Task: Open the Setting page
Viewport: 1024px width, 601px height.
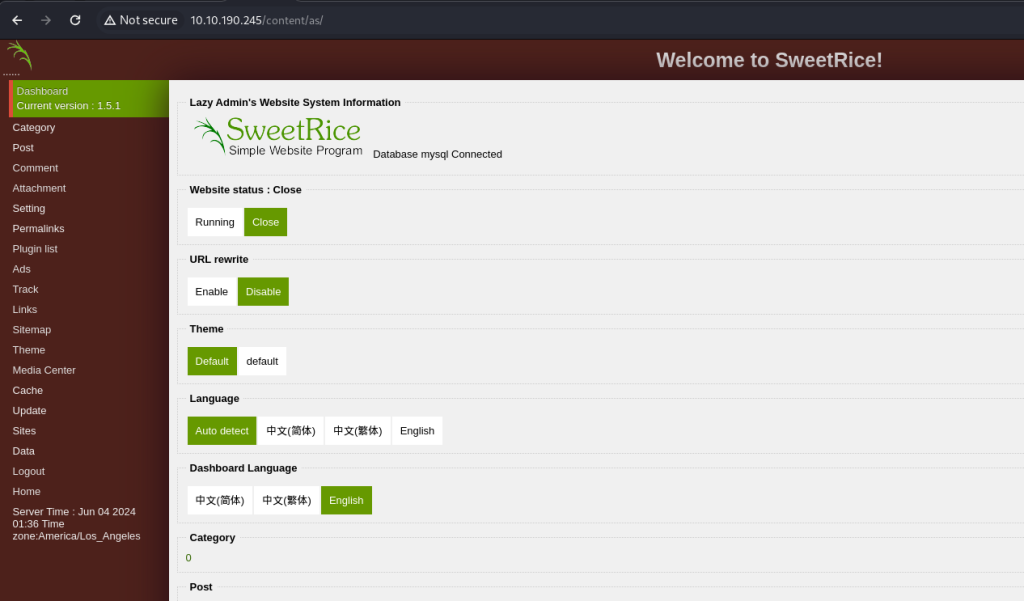Action: 29,208
